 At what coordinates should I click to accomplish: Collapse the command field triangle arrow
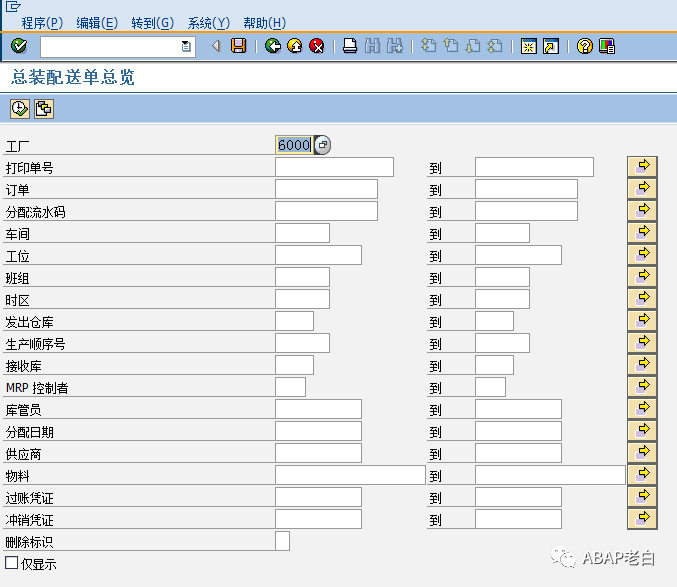pyautogui.click(x=216, y=46)
